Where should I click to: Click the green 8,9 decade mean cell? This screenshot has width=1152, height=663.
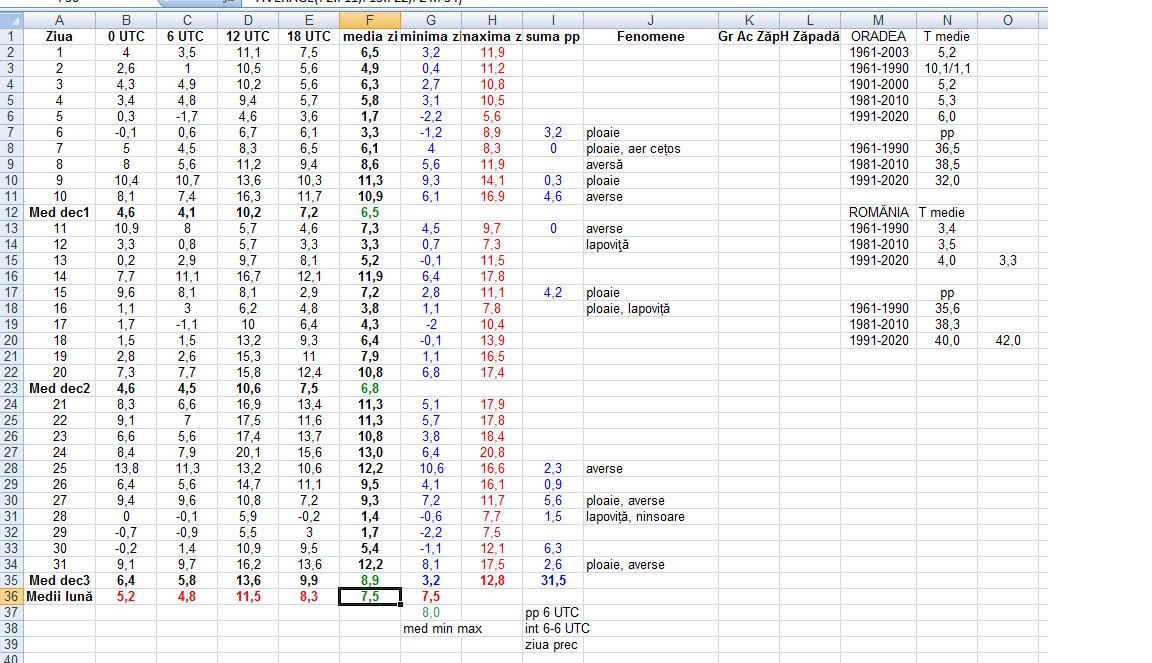point(370,580)
